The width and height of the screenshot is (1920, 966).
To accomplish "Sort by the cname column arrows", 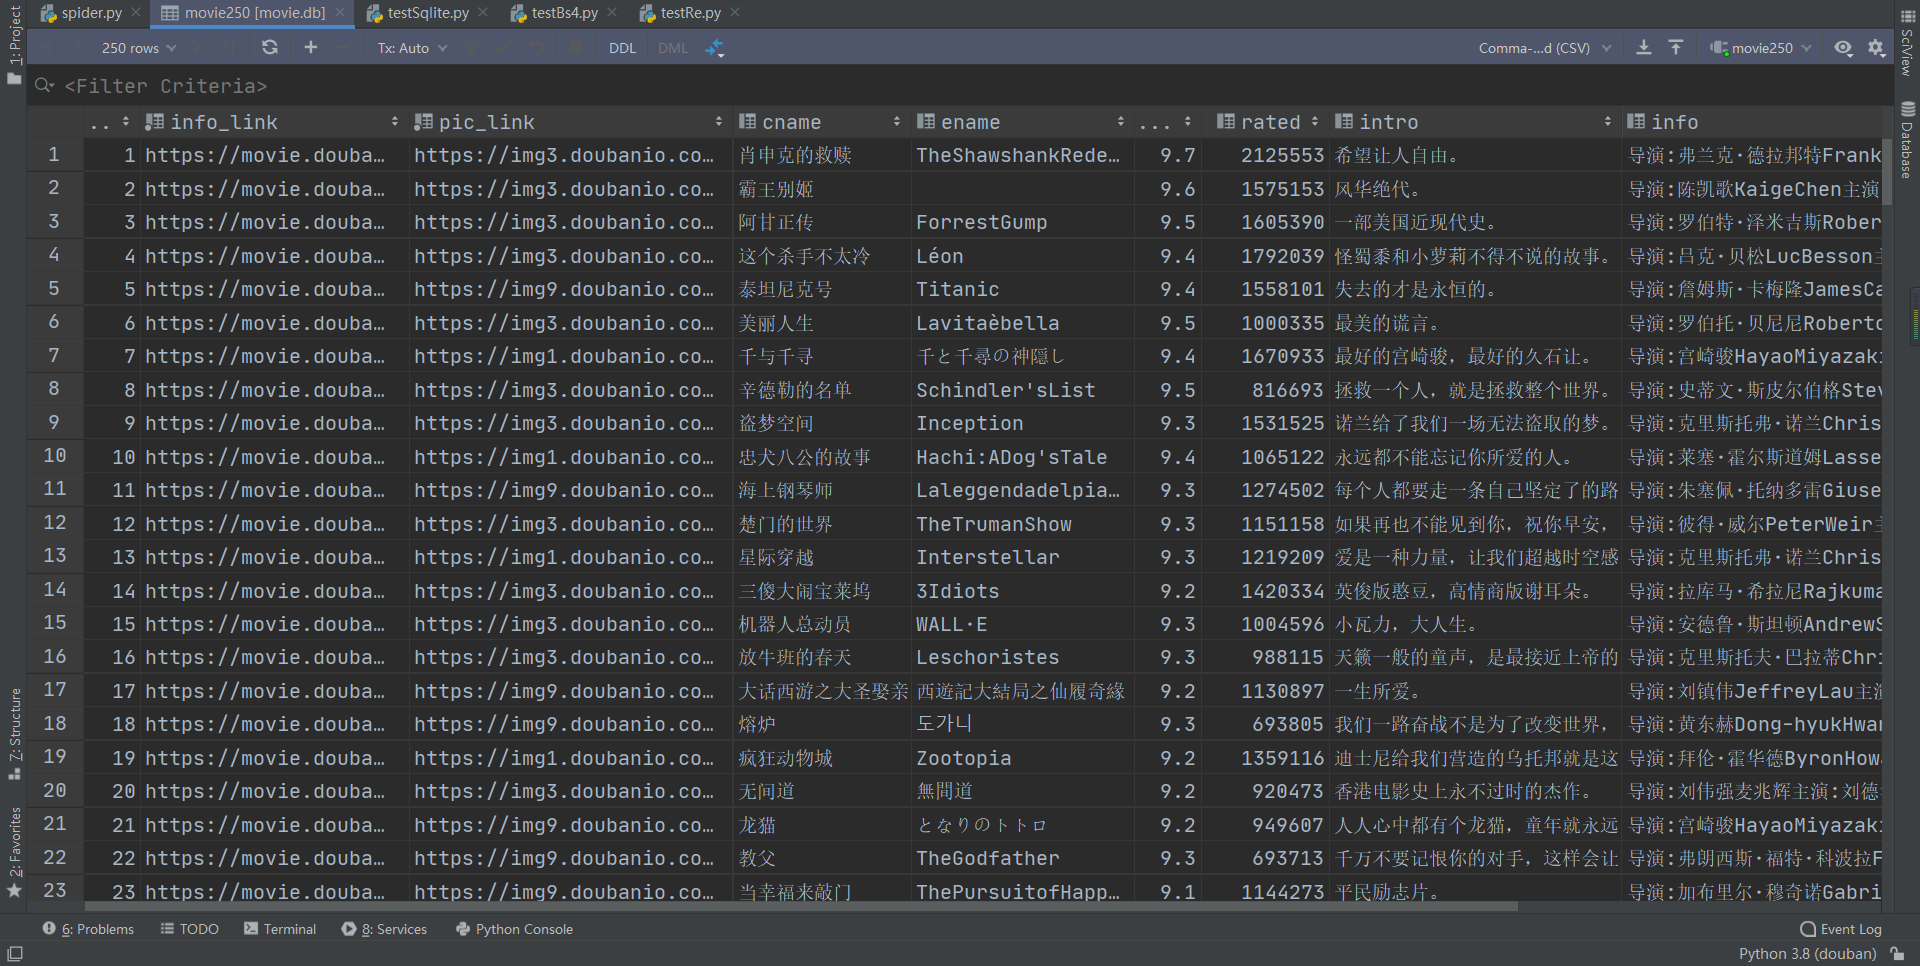I will (x=897, y=121).
